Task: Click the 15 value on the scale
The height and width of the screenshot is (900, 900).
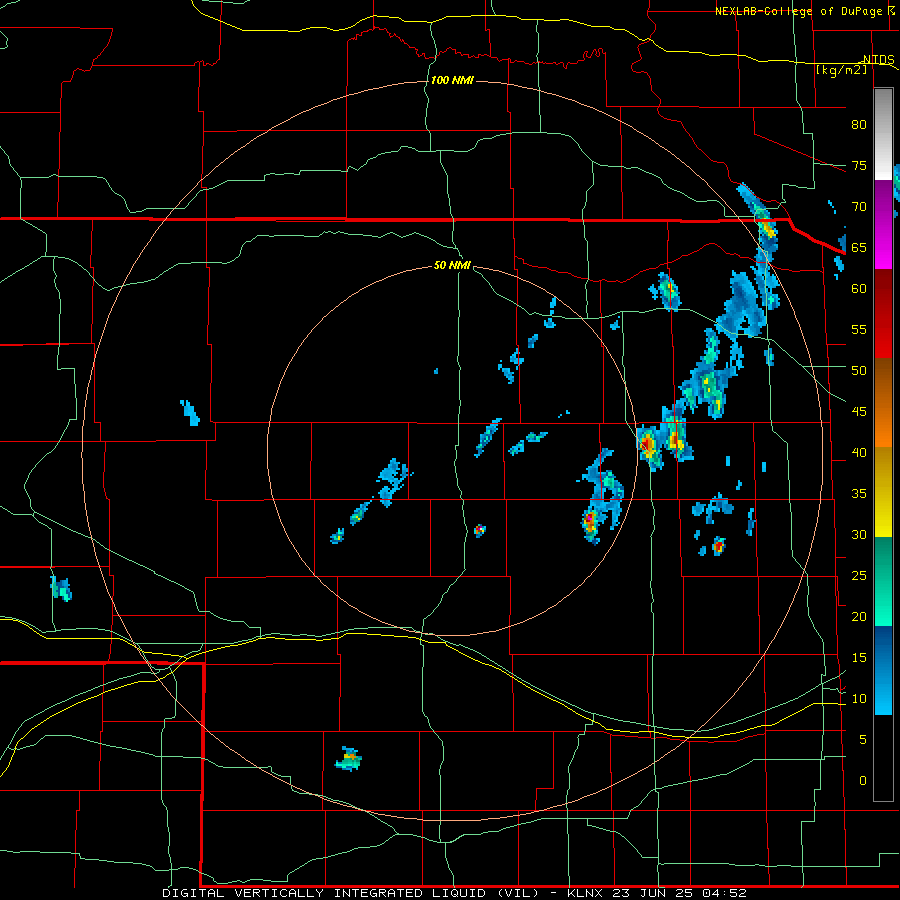Action: (859, 657)
